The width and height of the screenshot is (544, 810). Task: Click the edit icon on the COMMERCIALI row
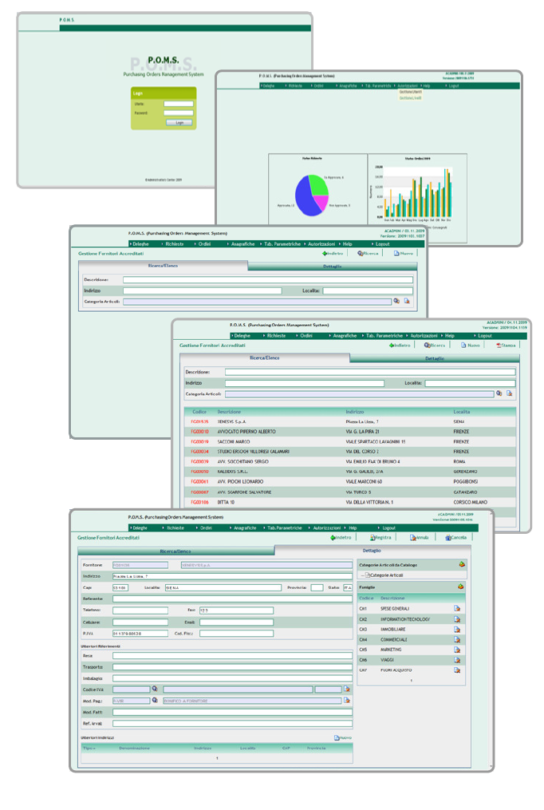457,640
